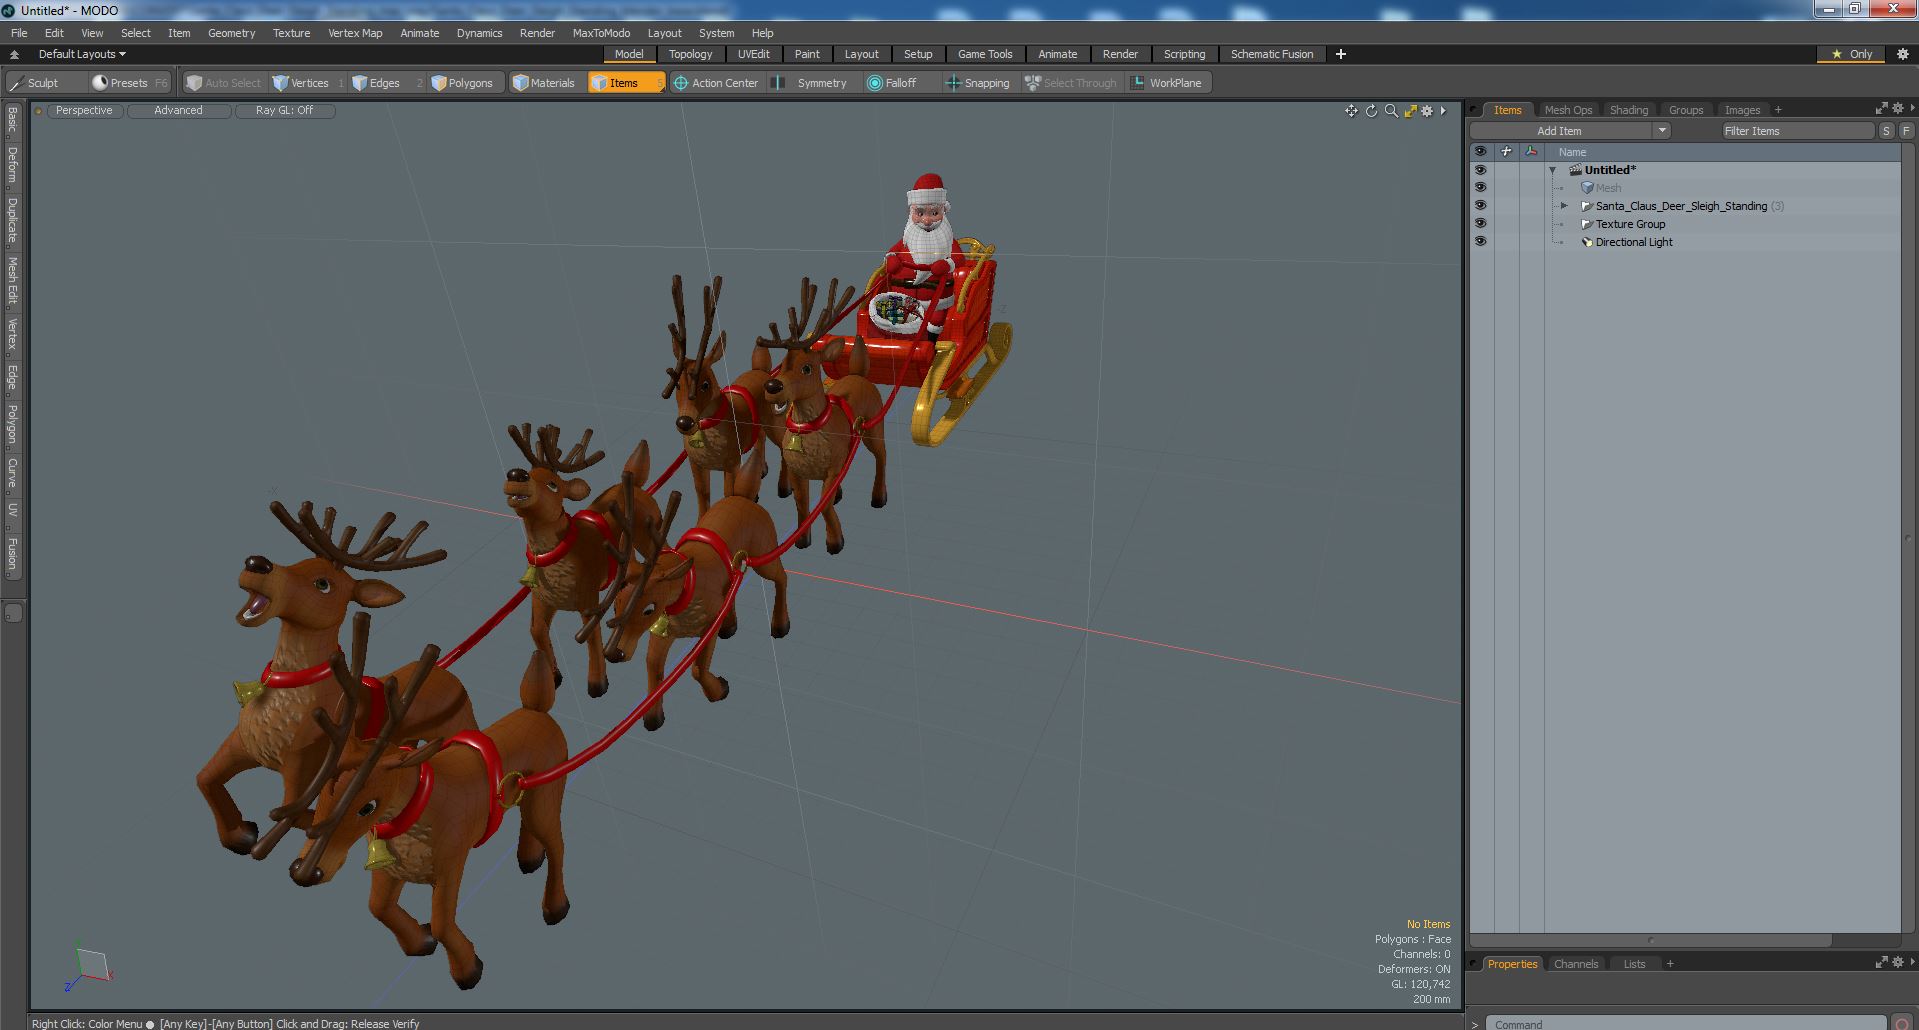This screenshot has width=1919, height=1030.
Task: Open the Presets browser
Action: [129, 83]
